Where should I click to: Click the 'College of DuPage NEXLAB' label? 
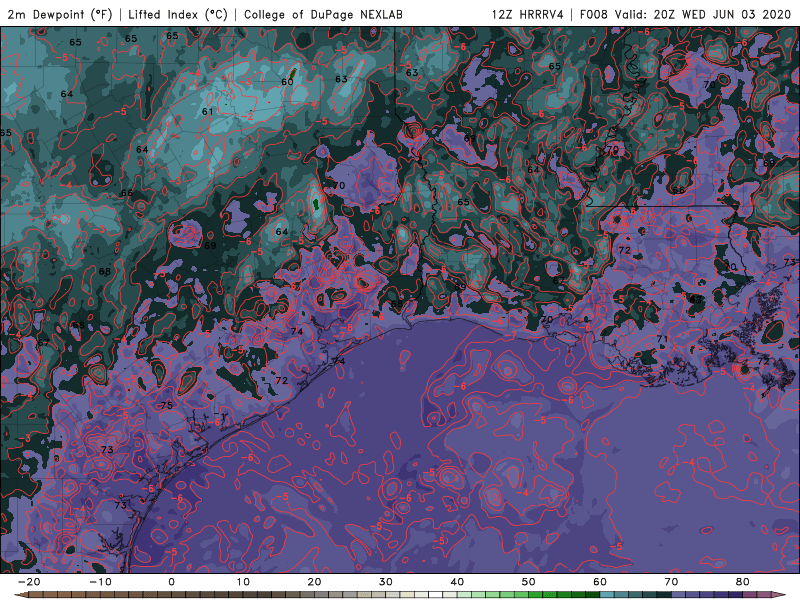click(x=323, y=14)
